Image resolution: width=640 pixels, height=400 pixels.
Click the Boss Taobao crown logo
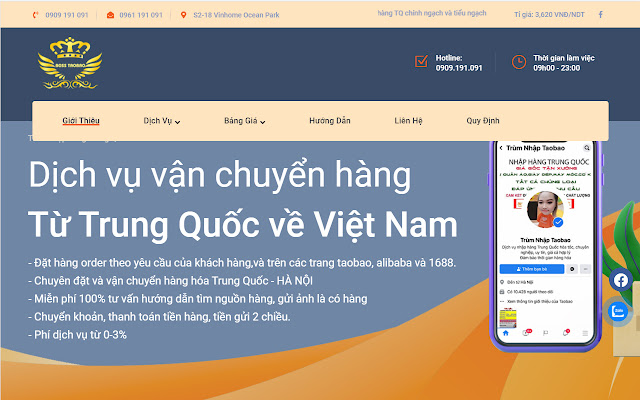pyautogui.click(x=70, y=63)
